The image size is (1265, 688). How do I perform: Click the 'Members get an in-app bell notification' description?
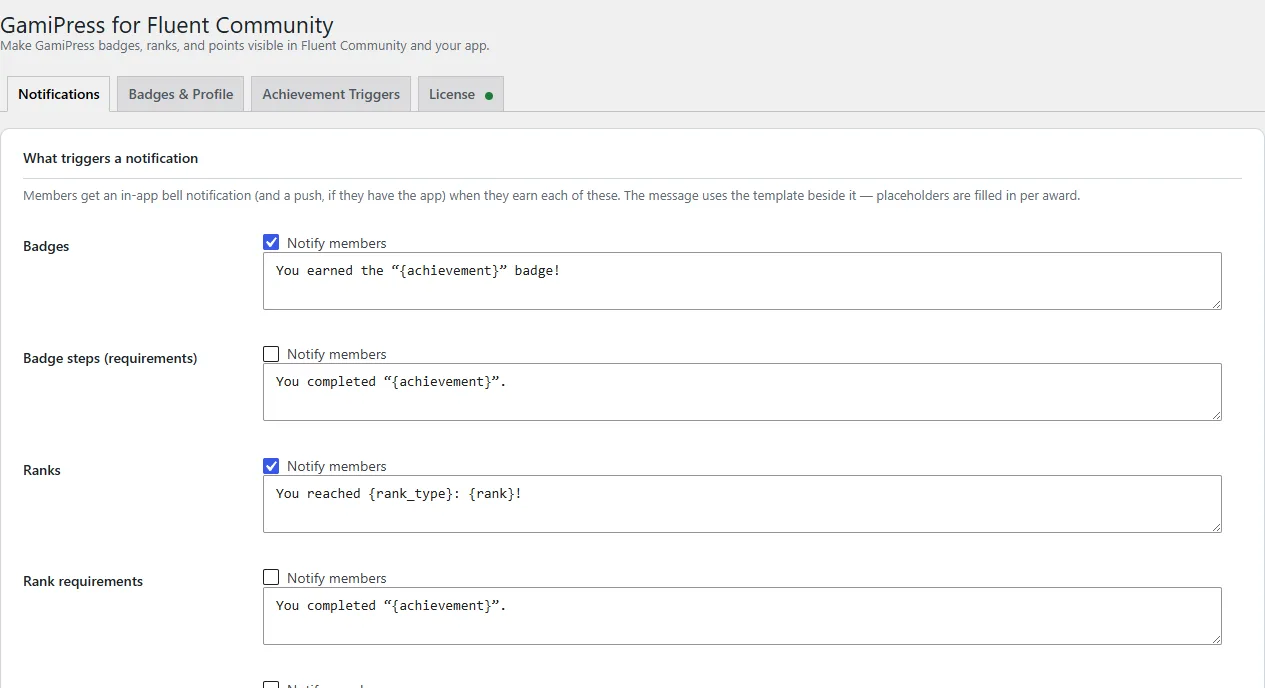point(551,196)
